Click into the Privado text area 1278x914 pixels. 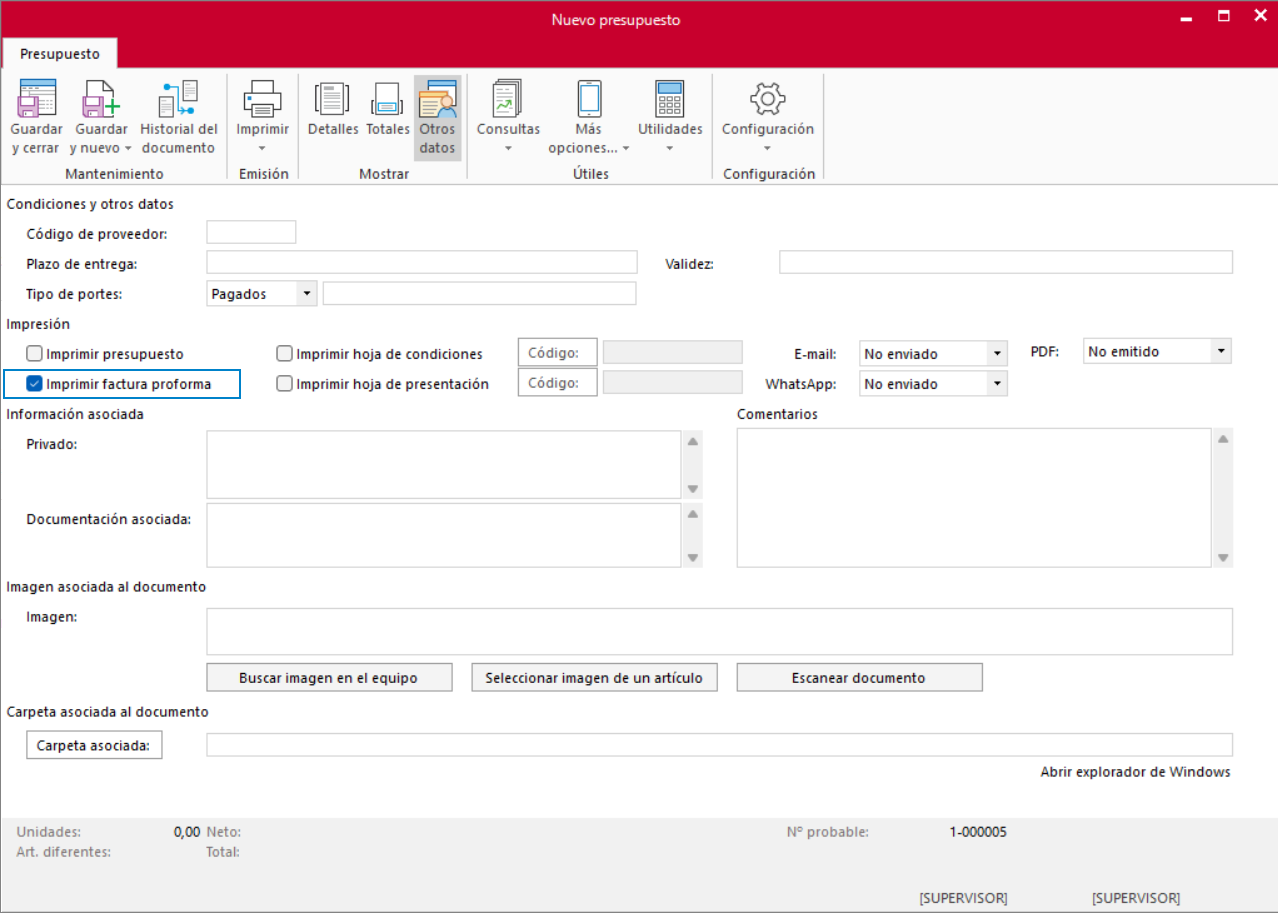tap(444, 465)
